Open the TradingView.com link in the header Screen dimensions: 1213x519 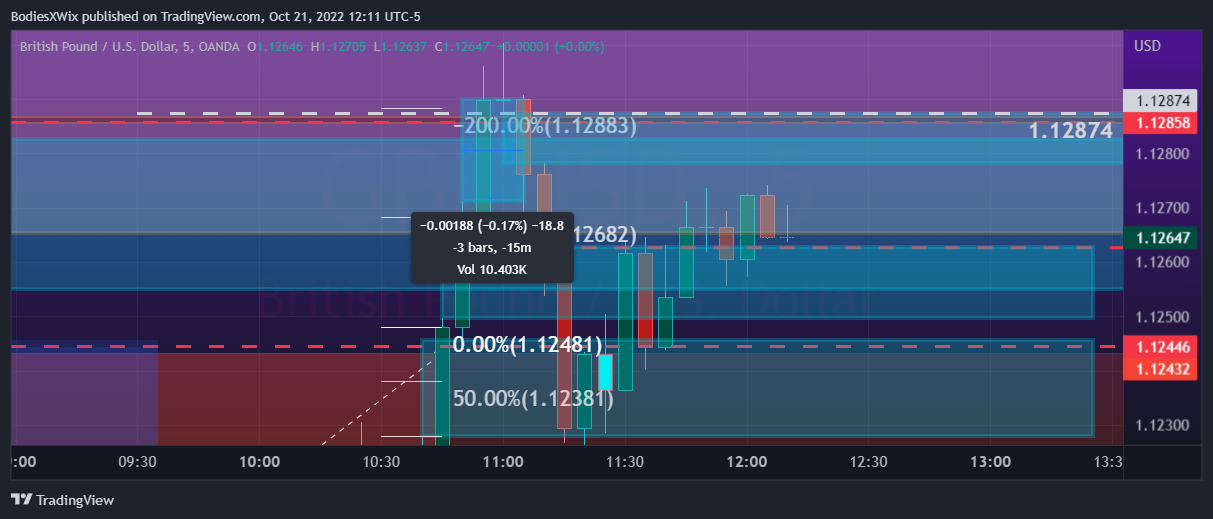coord(213,16)
